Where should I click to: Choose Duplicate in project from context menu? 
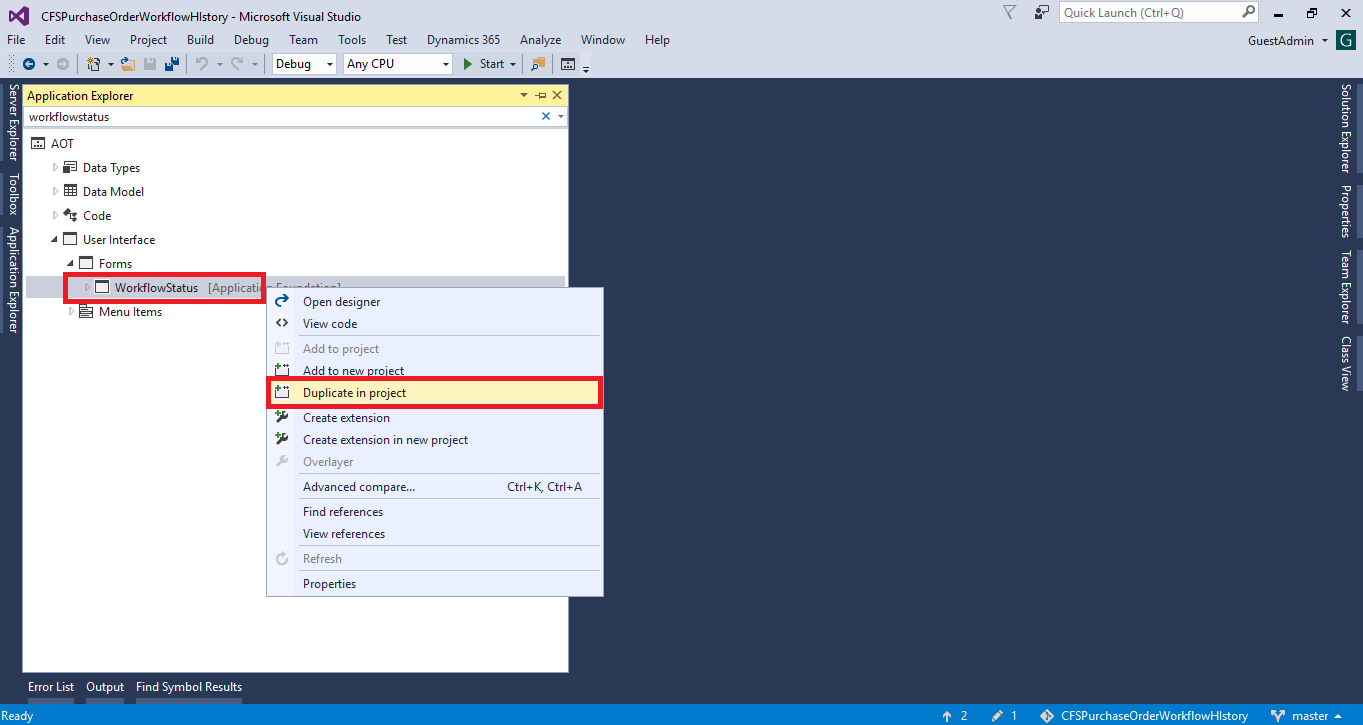click(435, 393)
